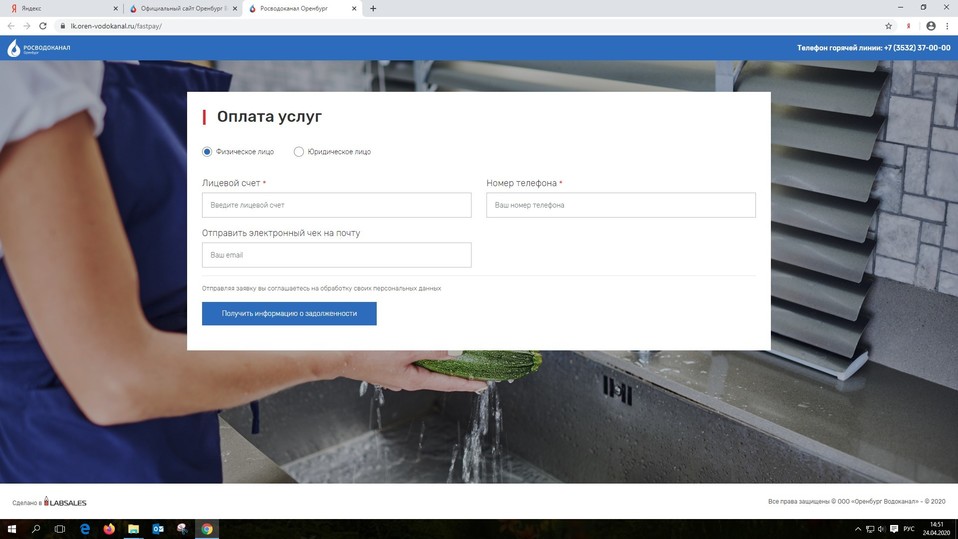
Task: Click the Лицевой счет input field
Action: click(x=337, y=205)
